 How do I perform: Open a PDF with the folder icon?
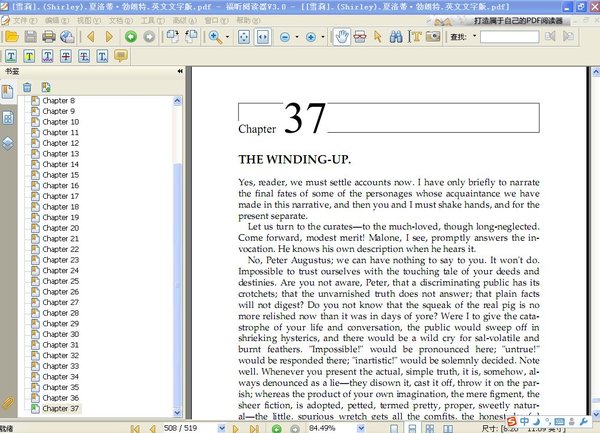12,37
